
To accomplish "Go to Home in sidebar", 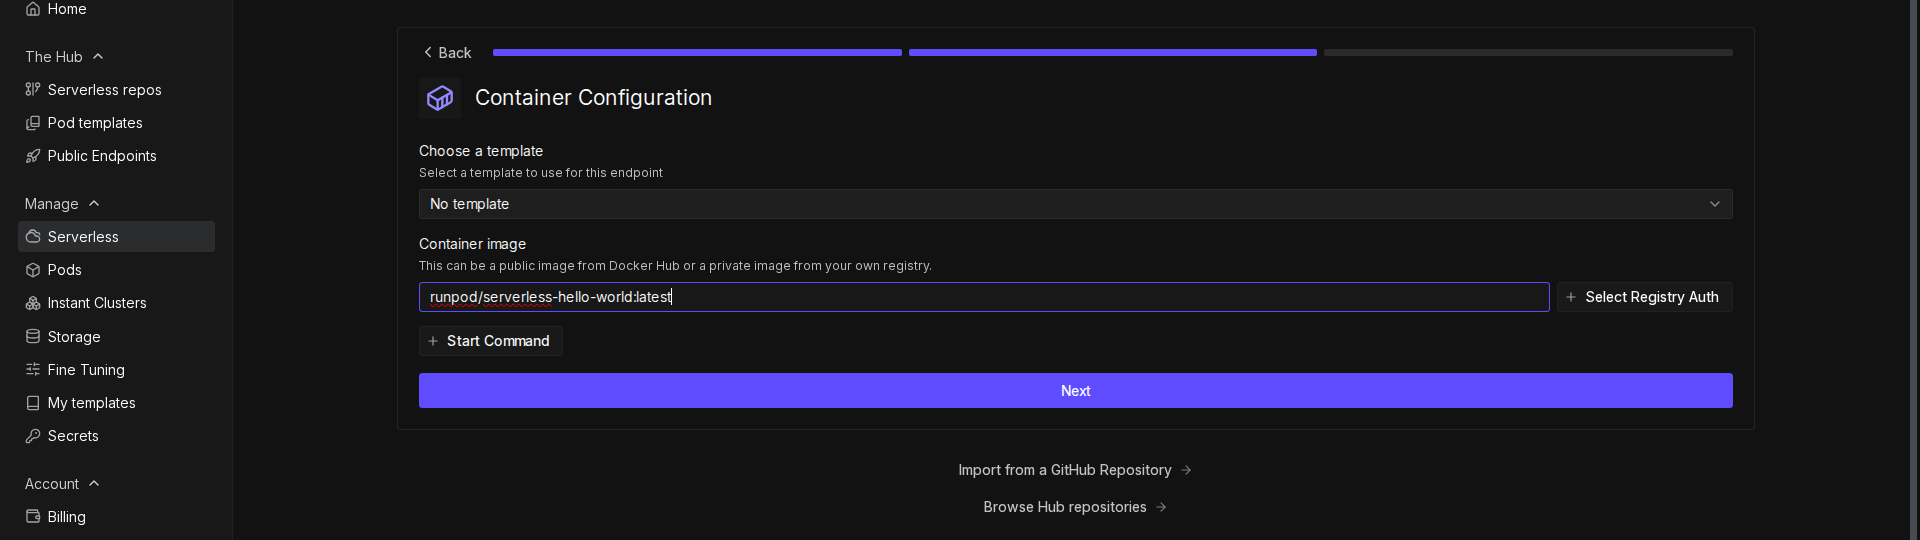I will (67, 9).
